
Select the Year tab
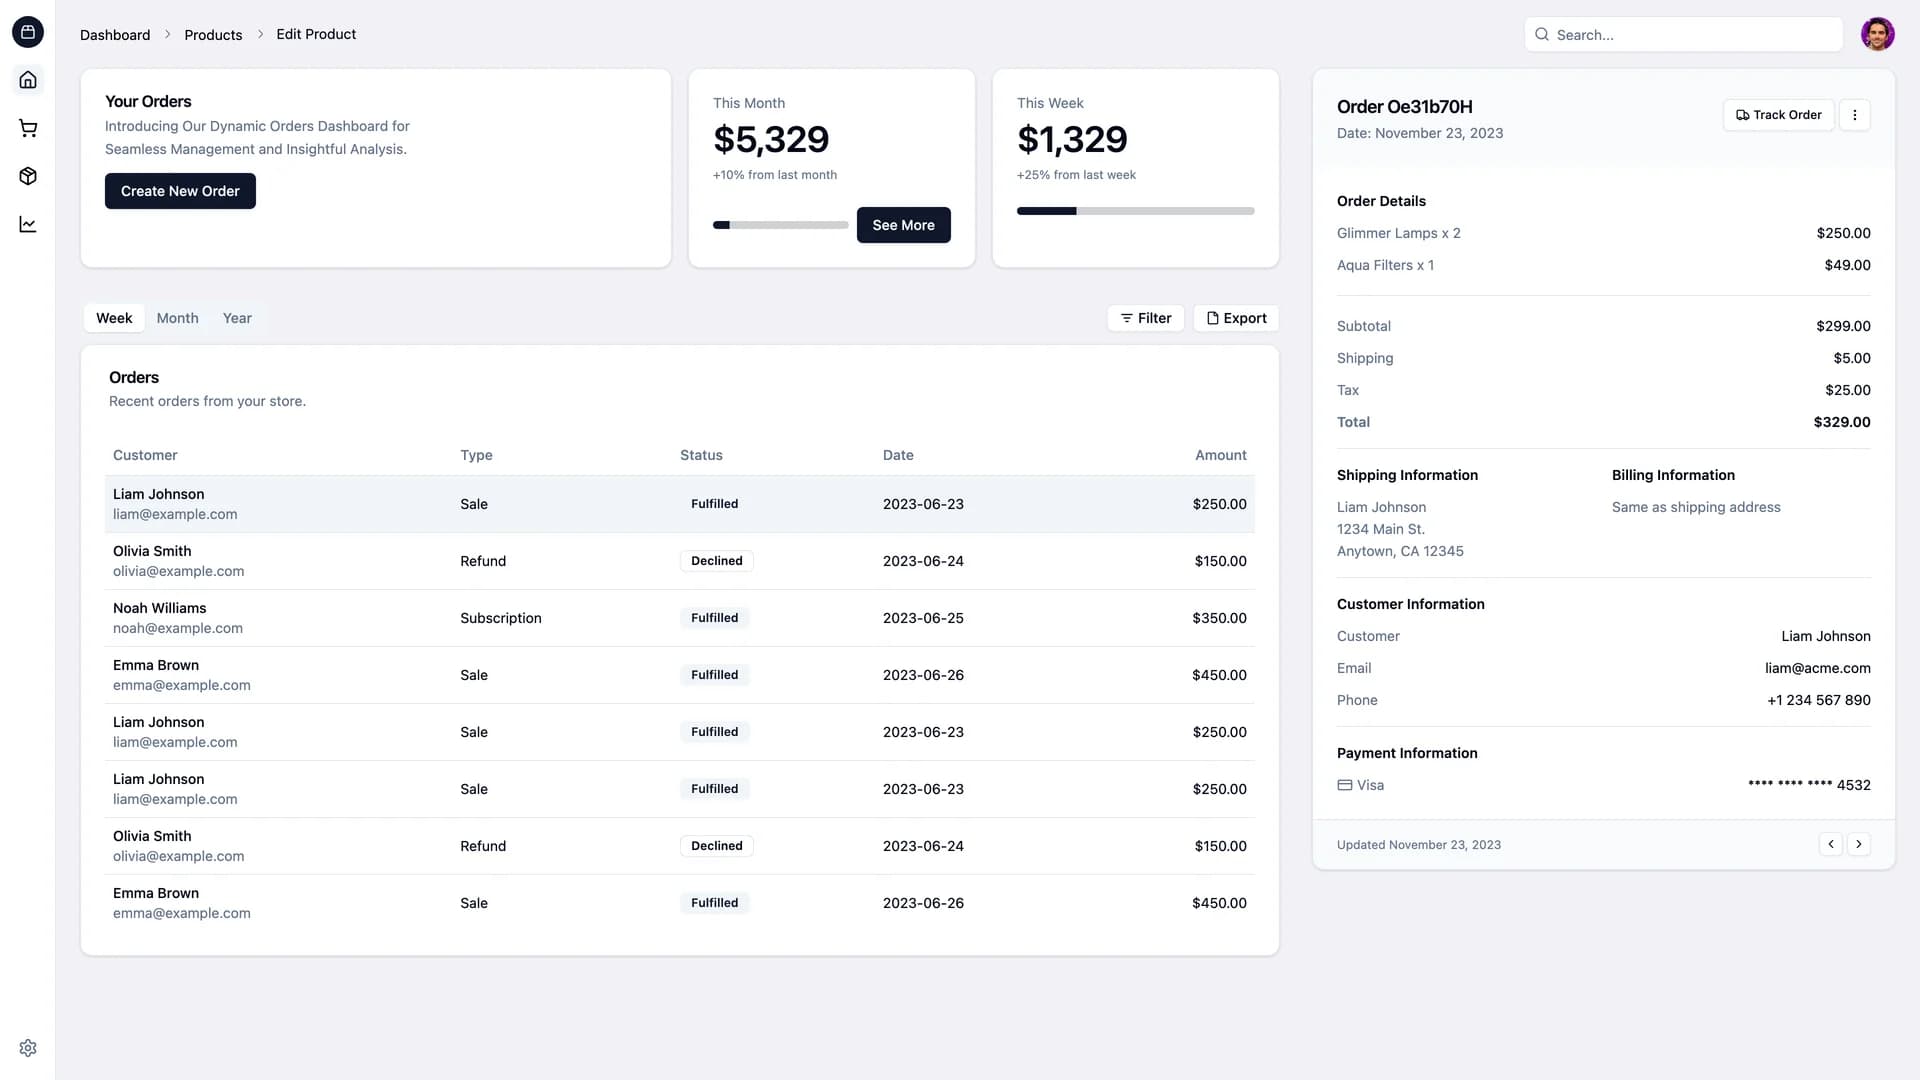pos(236,317)
